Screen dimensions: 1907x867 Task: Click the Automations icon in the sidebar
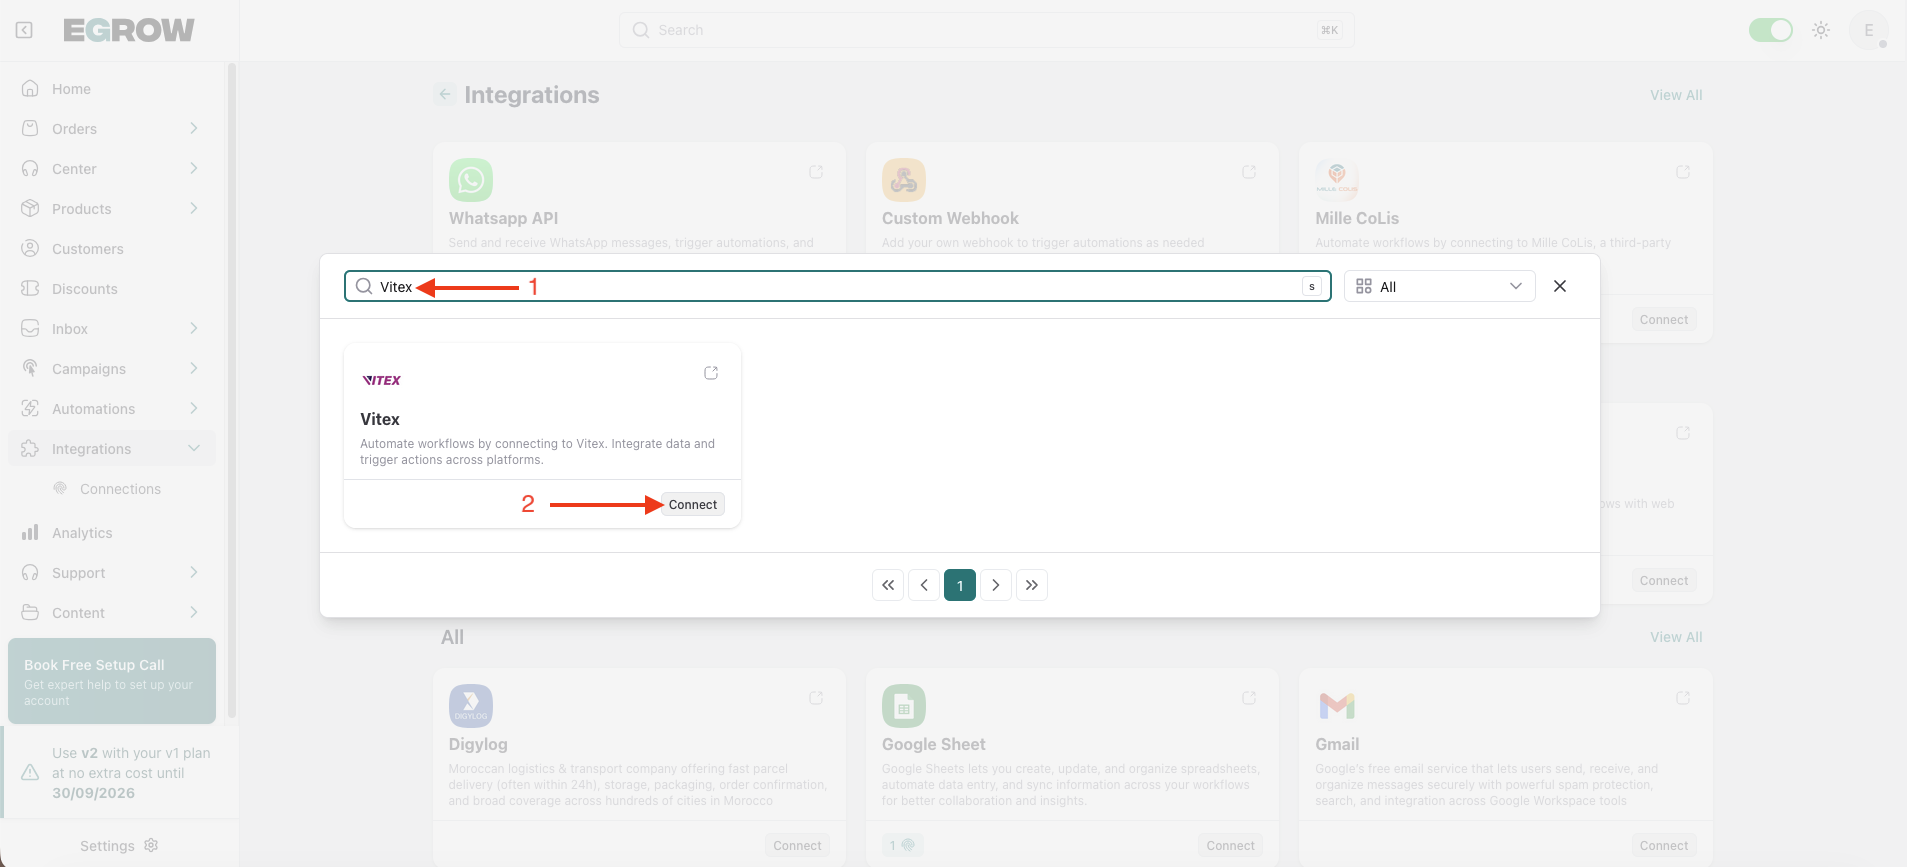point(30,408)
